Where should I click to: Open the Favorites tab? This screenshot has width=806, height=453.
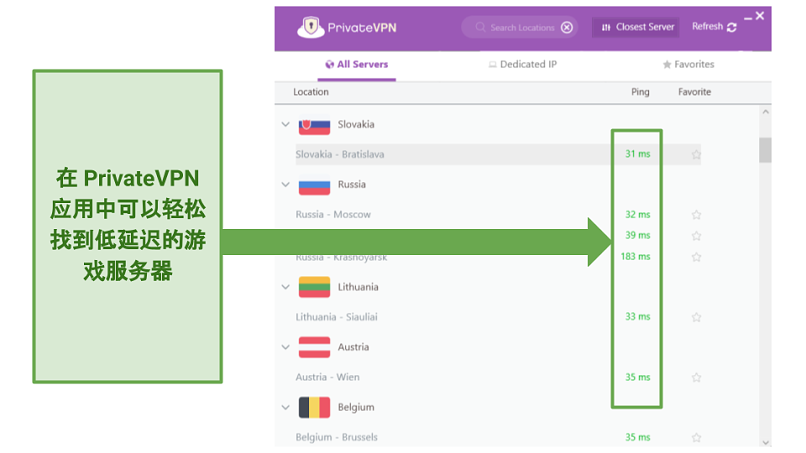[x=688, y=65]
